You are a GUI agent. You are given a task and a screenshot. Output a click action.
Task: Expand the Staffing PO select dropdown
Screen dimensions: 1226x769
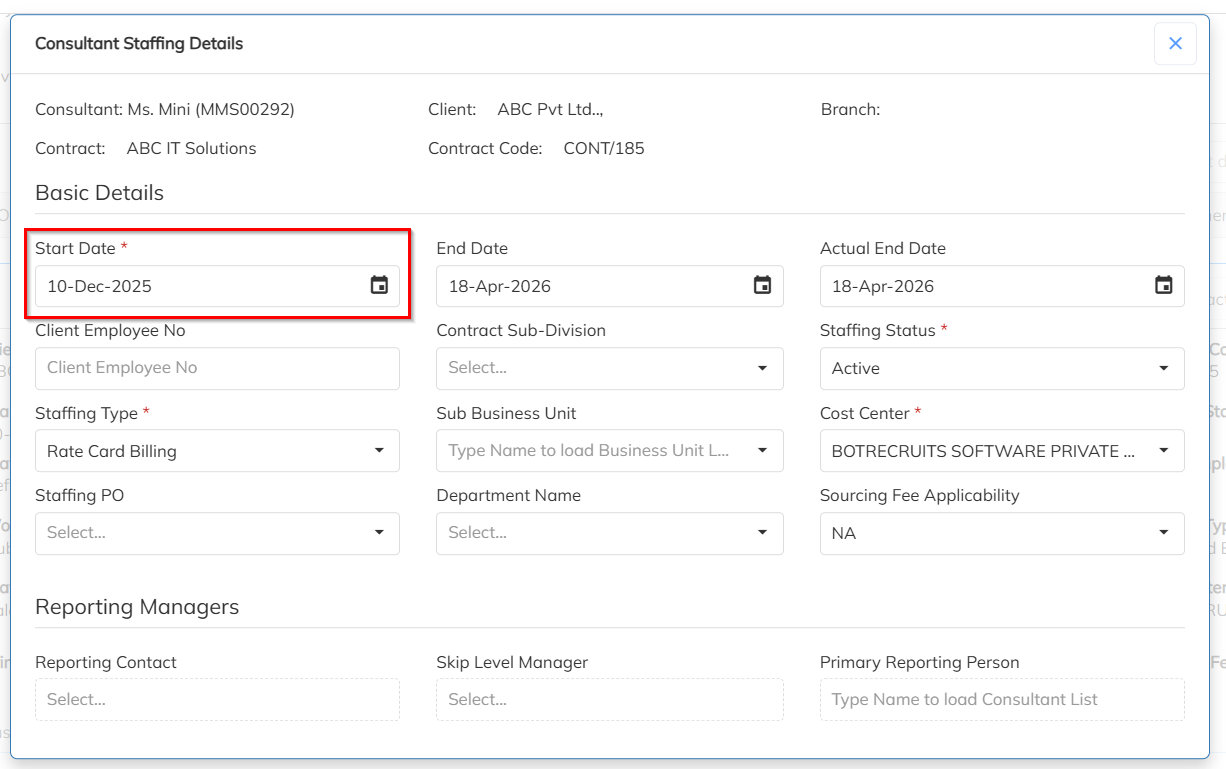point(379,533)
